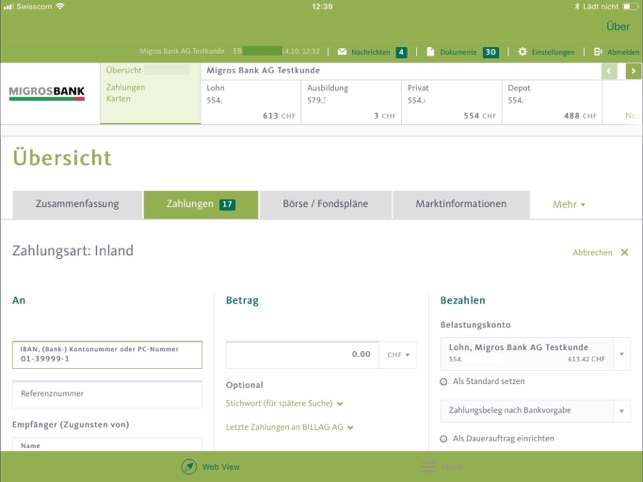Click the Abmelden link
Viewport: 643px width, 482px height.
(x=623, y=52)
